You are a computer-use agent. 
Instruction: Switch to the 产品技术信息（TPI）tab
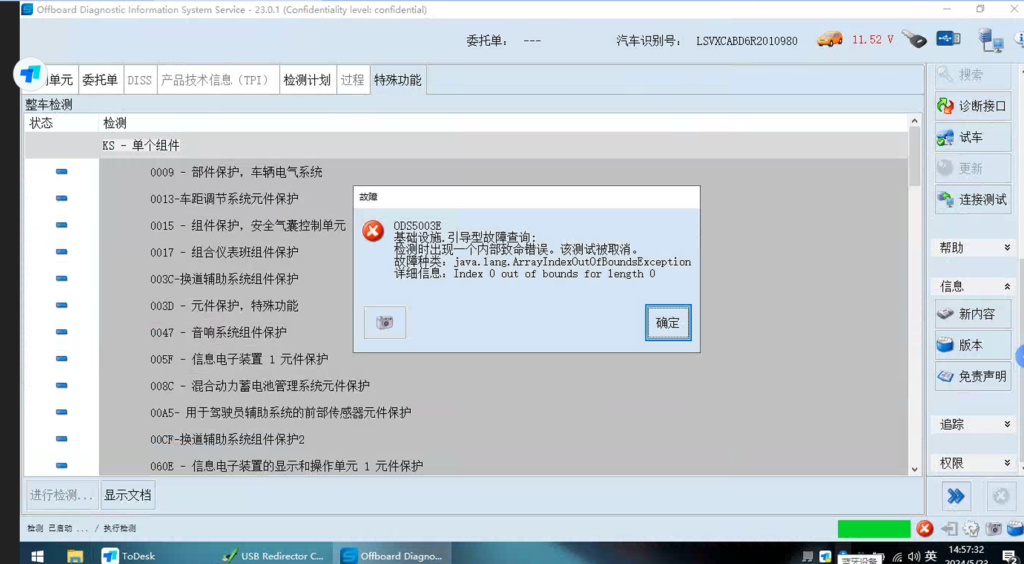(x=218, y=80)
